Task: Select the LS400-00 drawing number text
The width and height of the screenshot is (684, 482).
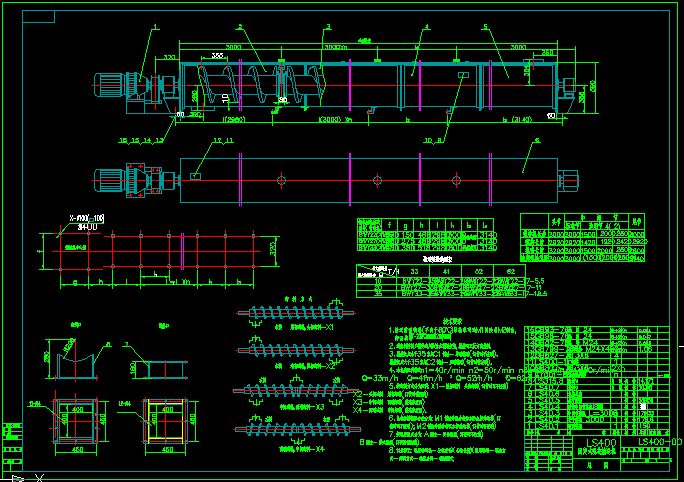Action: 660,441
